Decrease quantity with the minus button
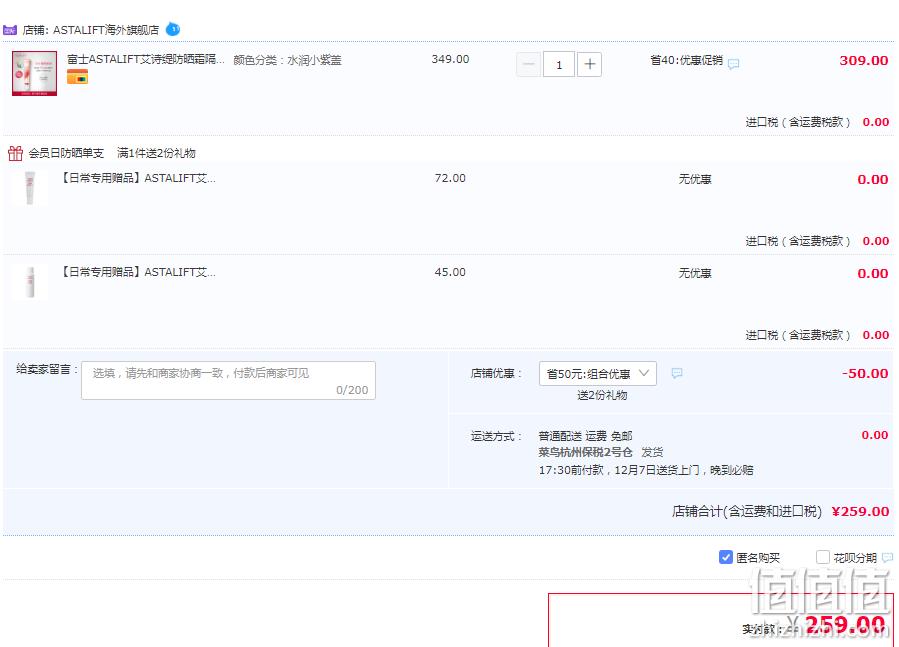 coord(529,64)
